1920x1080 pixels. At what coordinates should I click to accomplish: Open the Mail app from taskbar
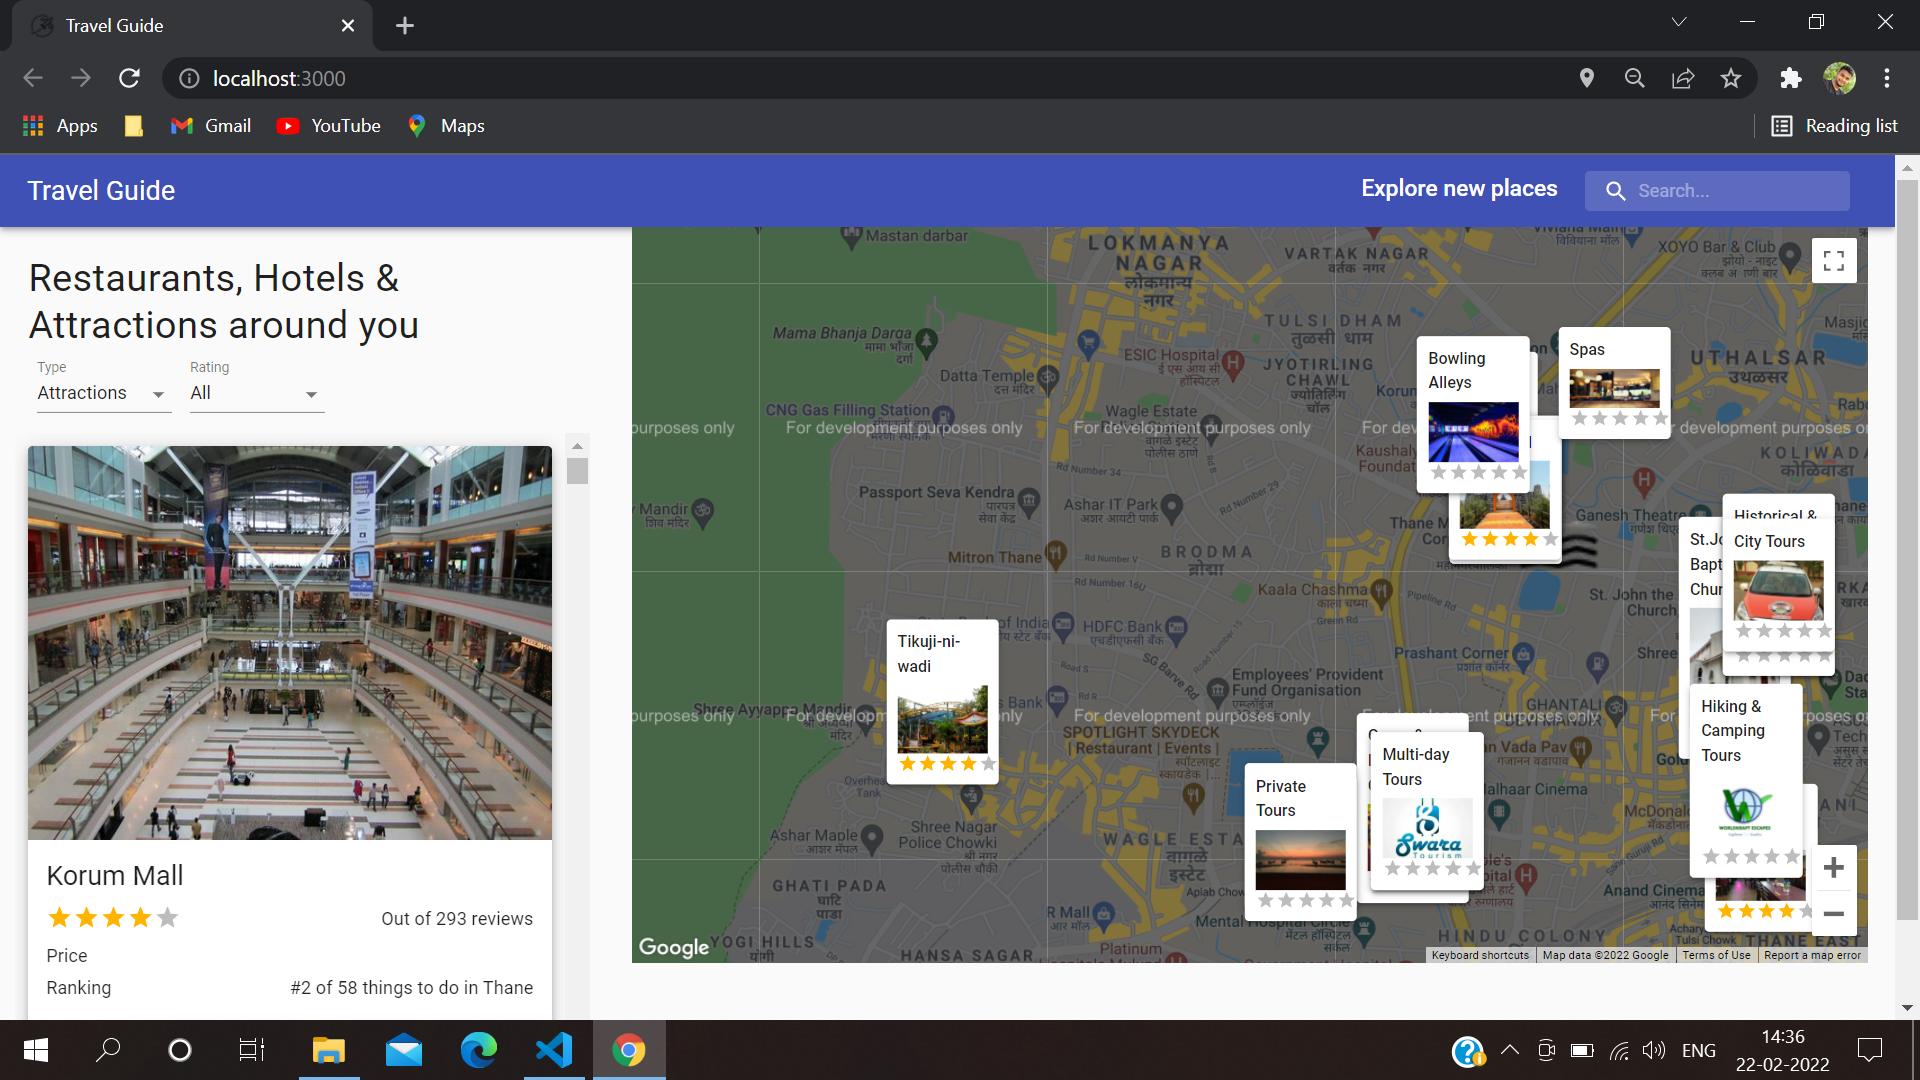point(404,1050)
